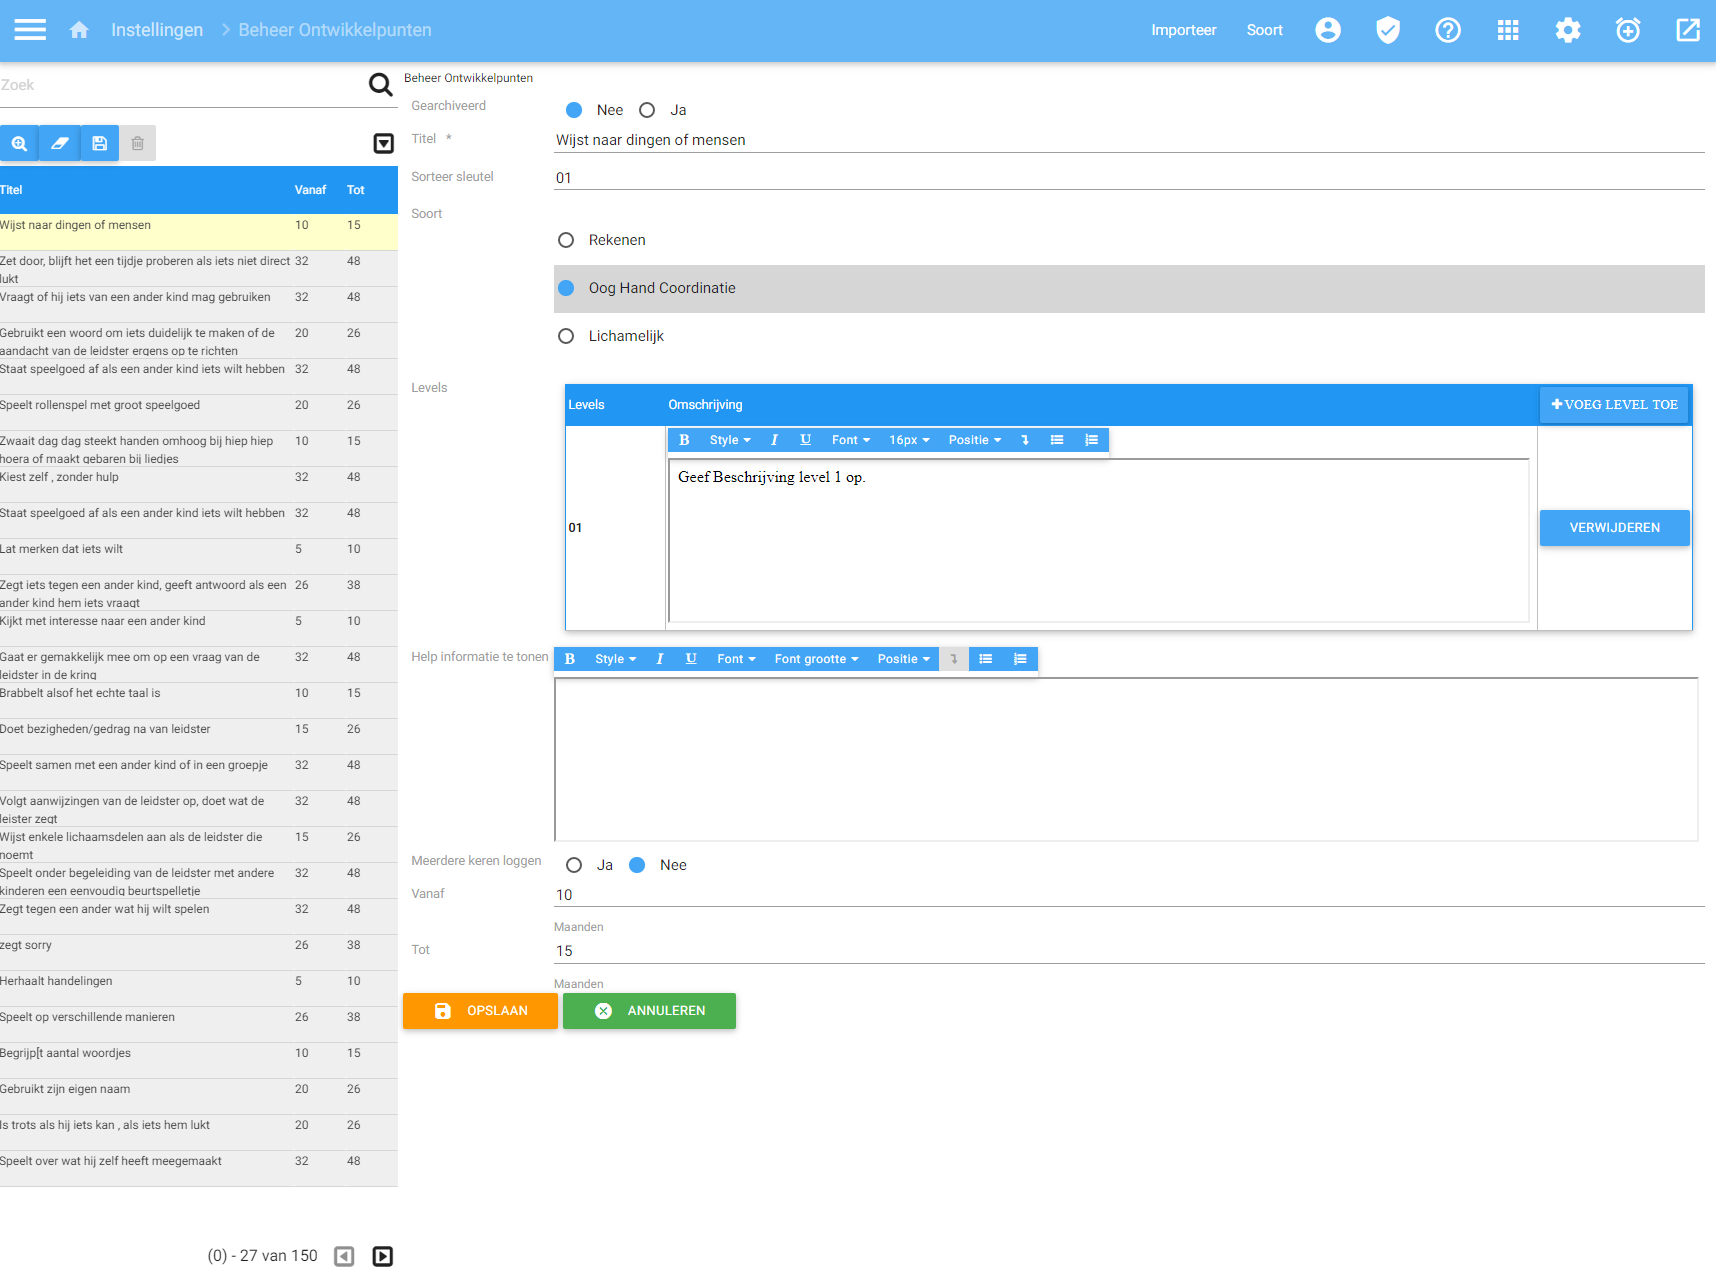The height and width of the screenshot is (1276, 1716).
Task: Click the Instellingen breadcrumb
Action: 157,30
